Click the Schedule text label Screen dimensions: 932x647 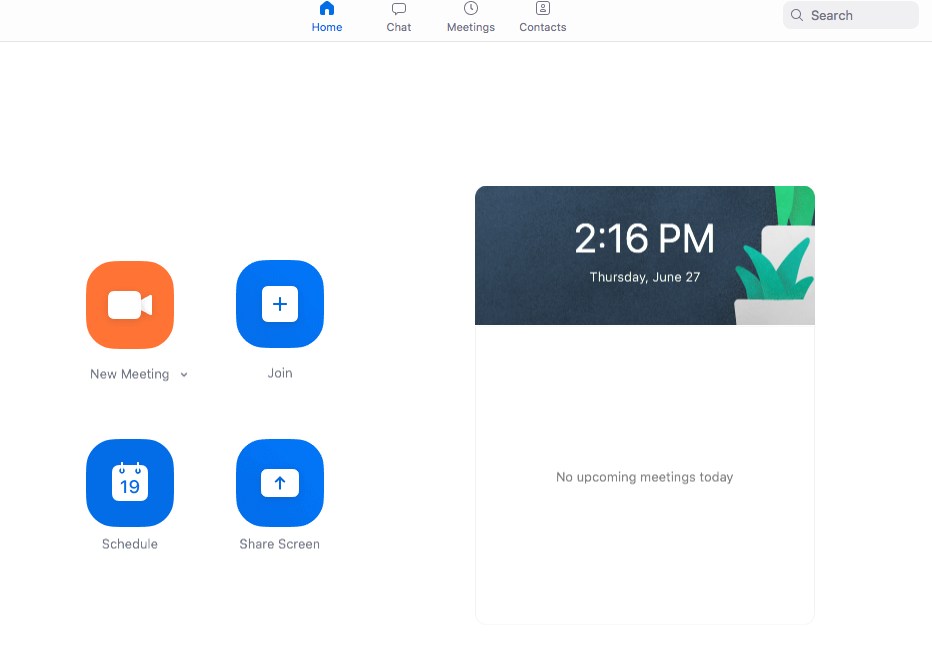coord(130,544)
